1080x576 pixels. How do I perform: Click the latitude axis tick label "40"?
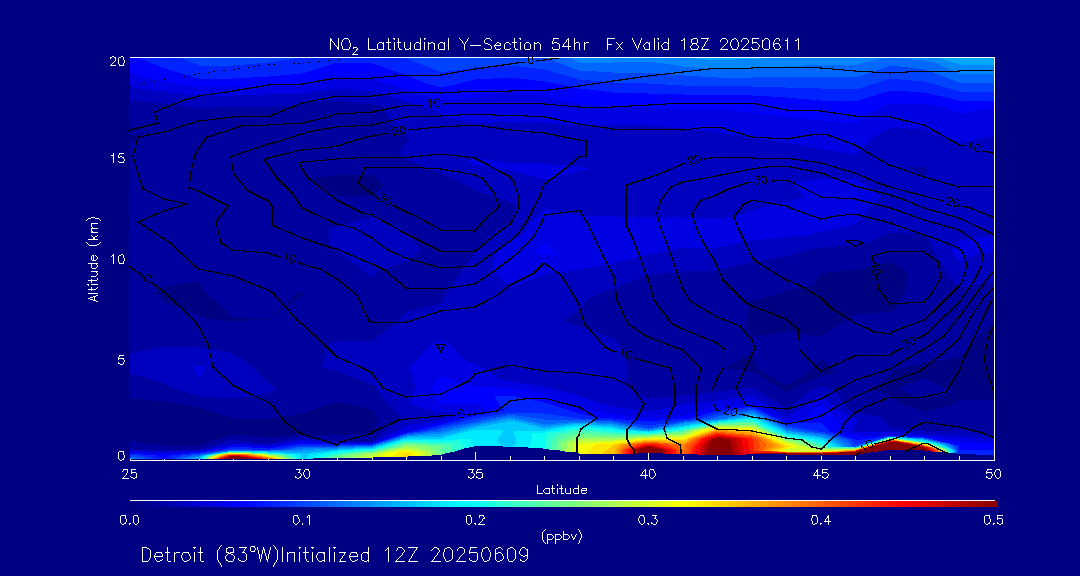[x=648, y=474]
